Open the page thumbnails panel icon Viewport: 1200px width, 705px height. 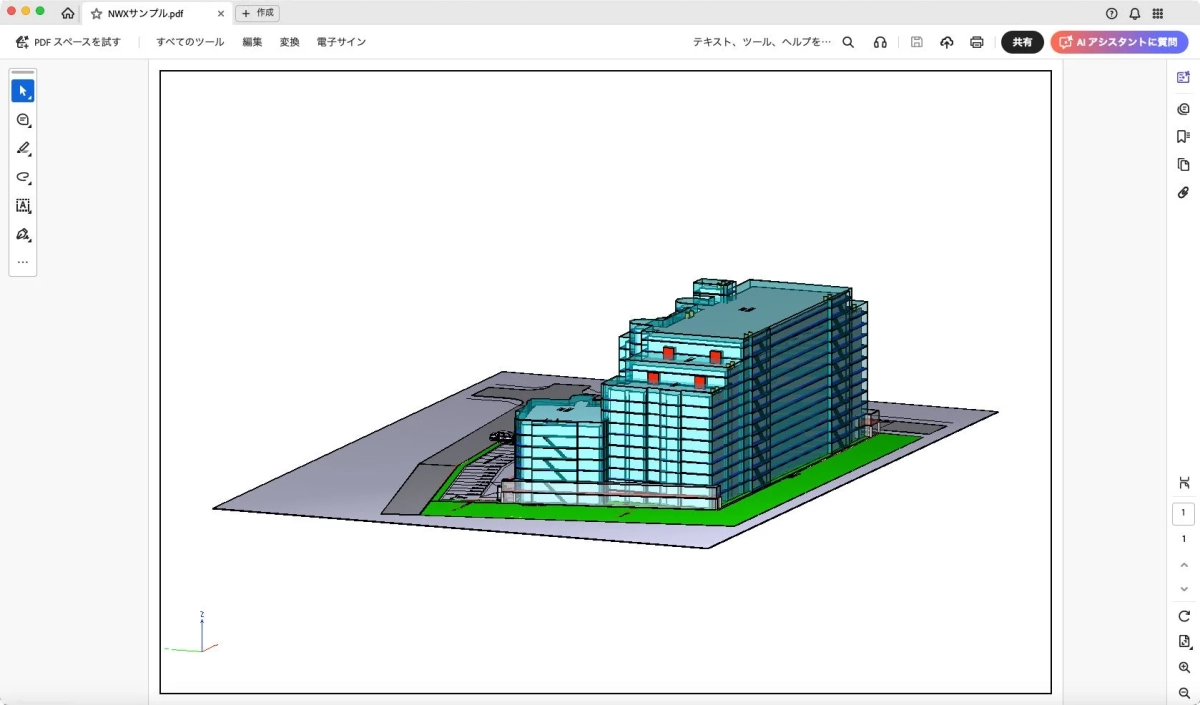click(1184, 165)
